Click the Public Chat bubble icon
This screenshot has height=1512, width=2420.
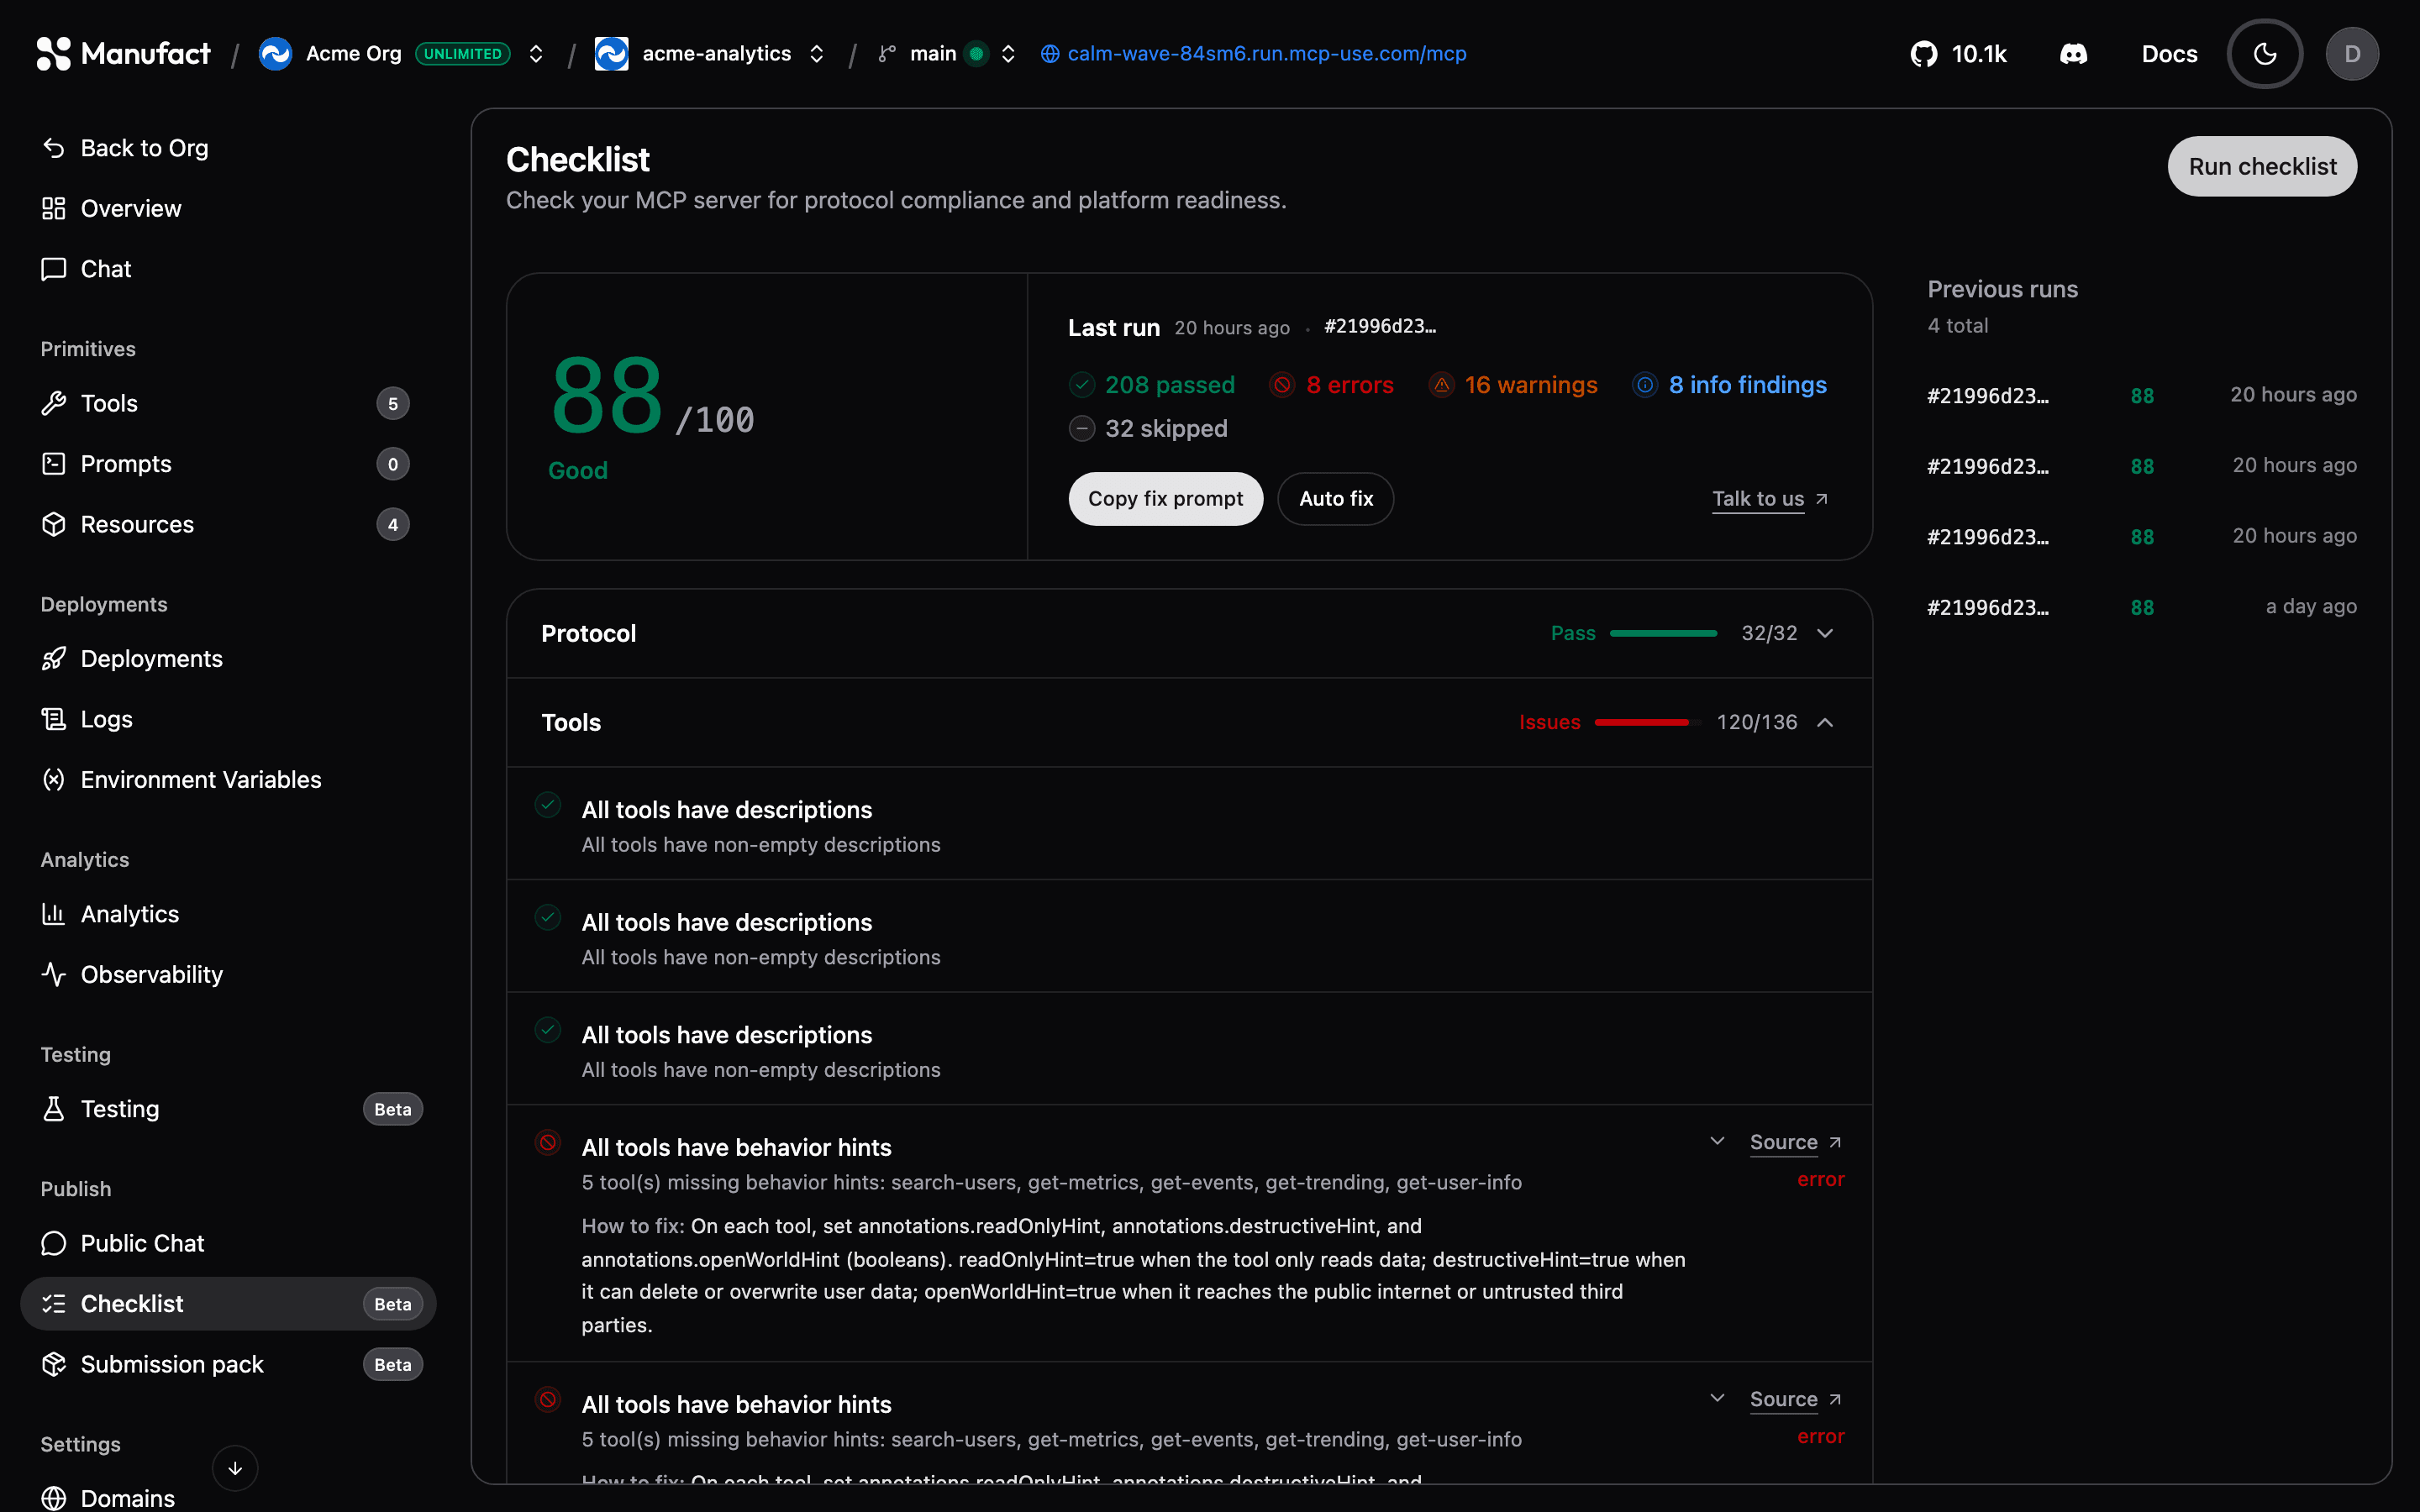coord(54,1243)
